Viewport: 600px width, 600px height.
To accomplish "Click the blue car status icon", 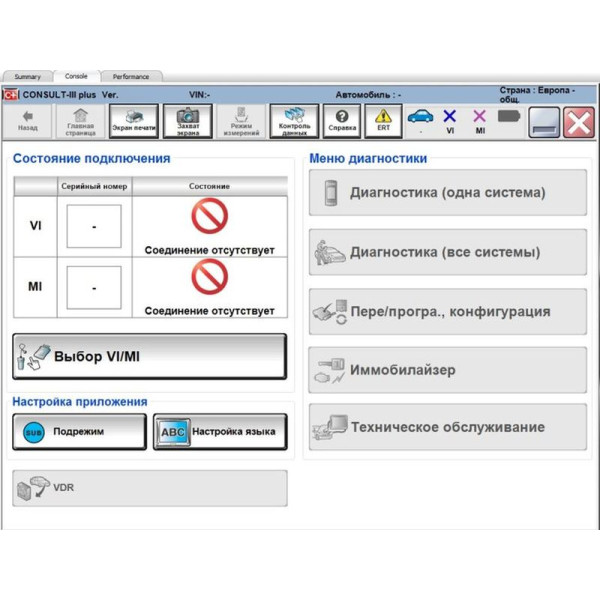I will (x=420, y=119).
